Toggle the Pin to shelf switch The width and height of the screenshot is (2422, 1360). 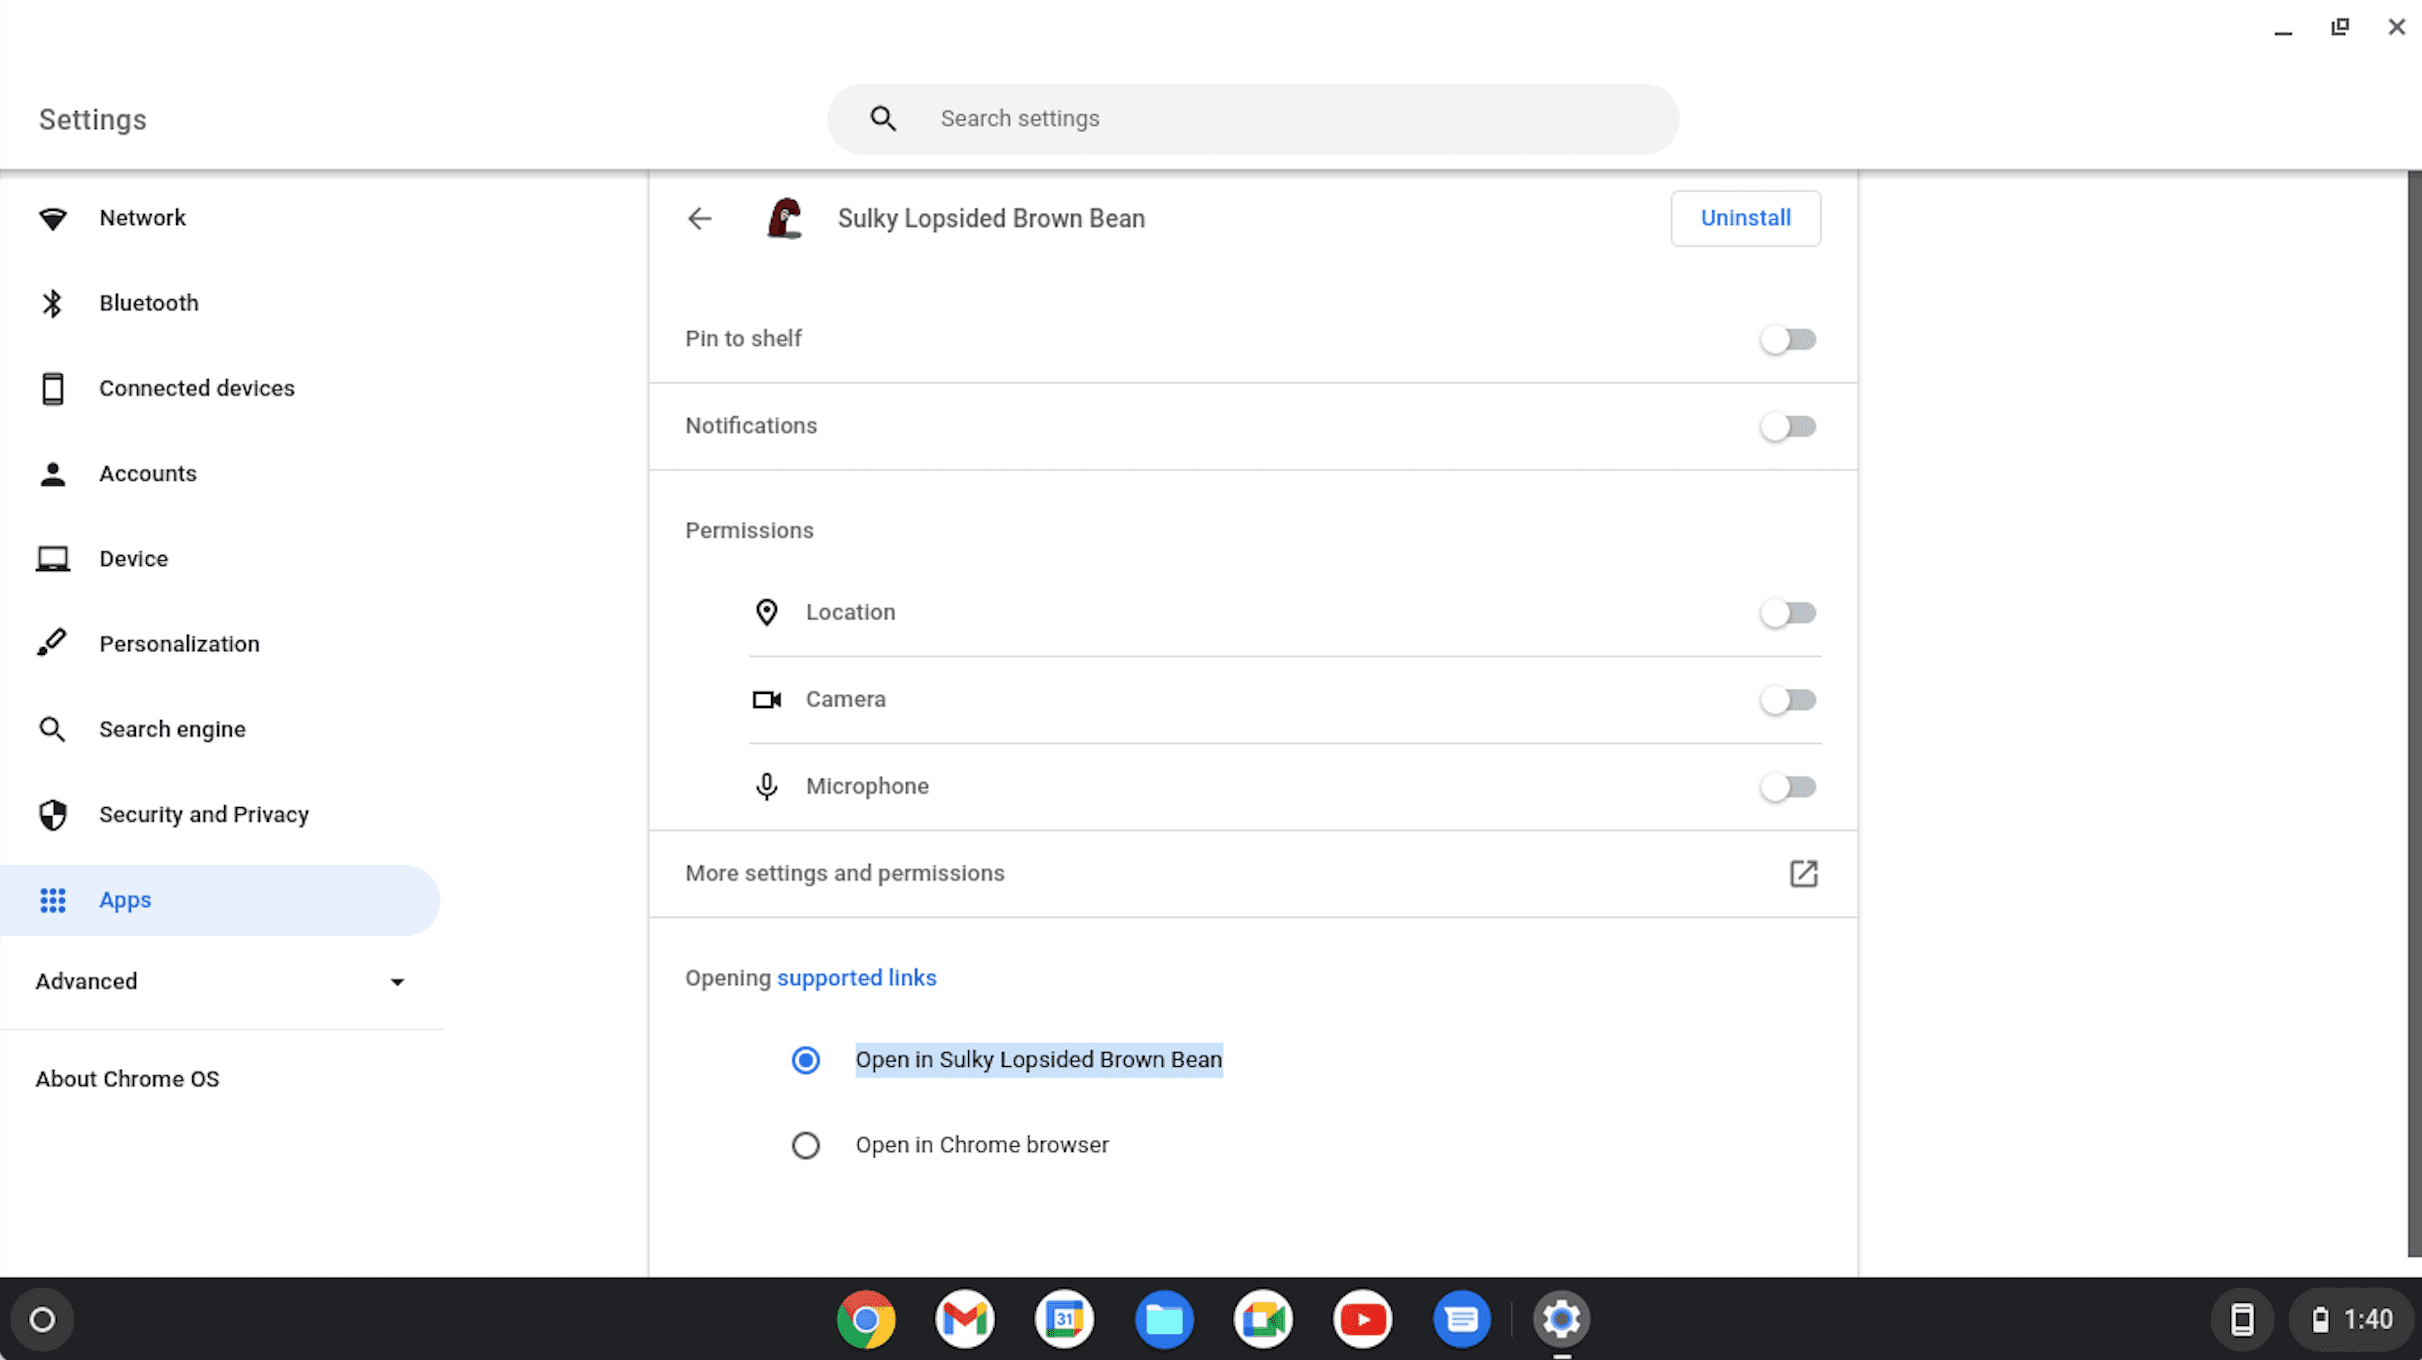[x=1788, y=339]
